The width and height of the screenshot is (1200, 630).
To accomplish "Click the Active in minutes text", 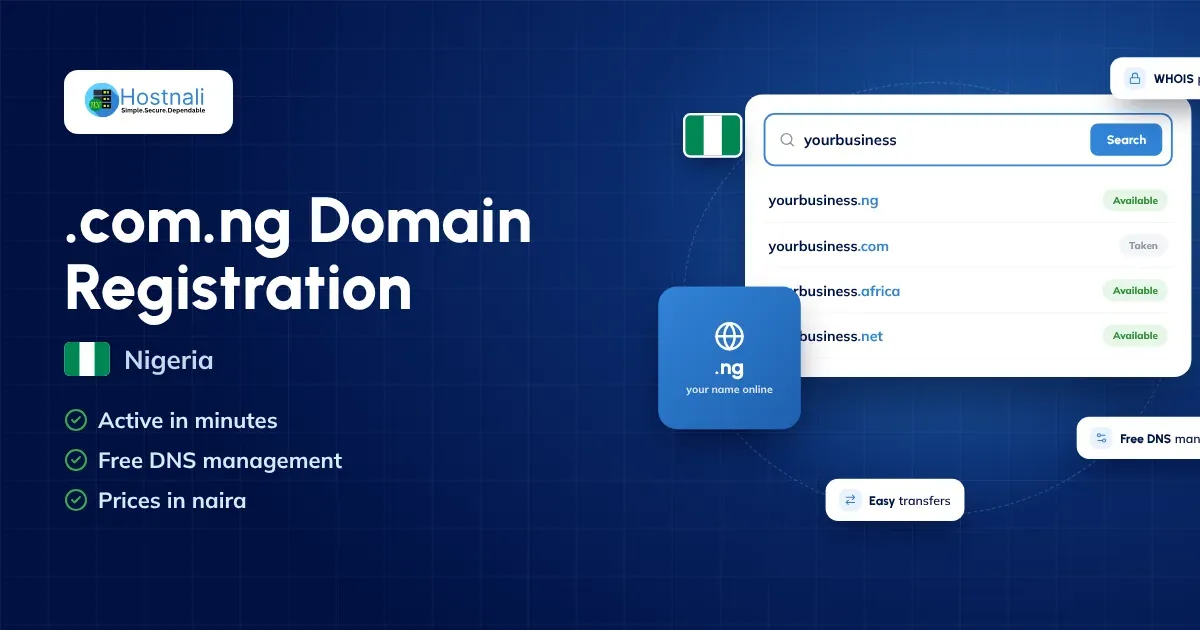I will [x=188, y=420].
